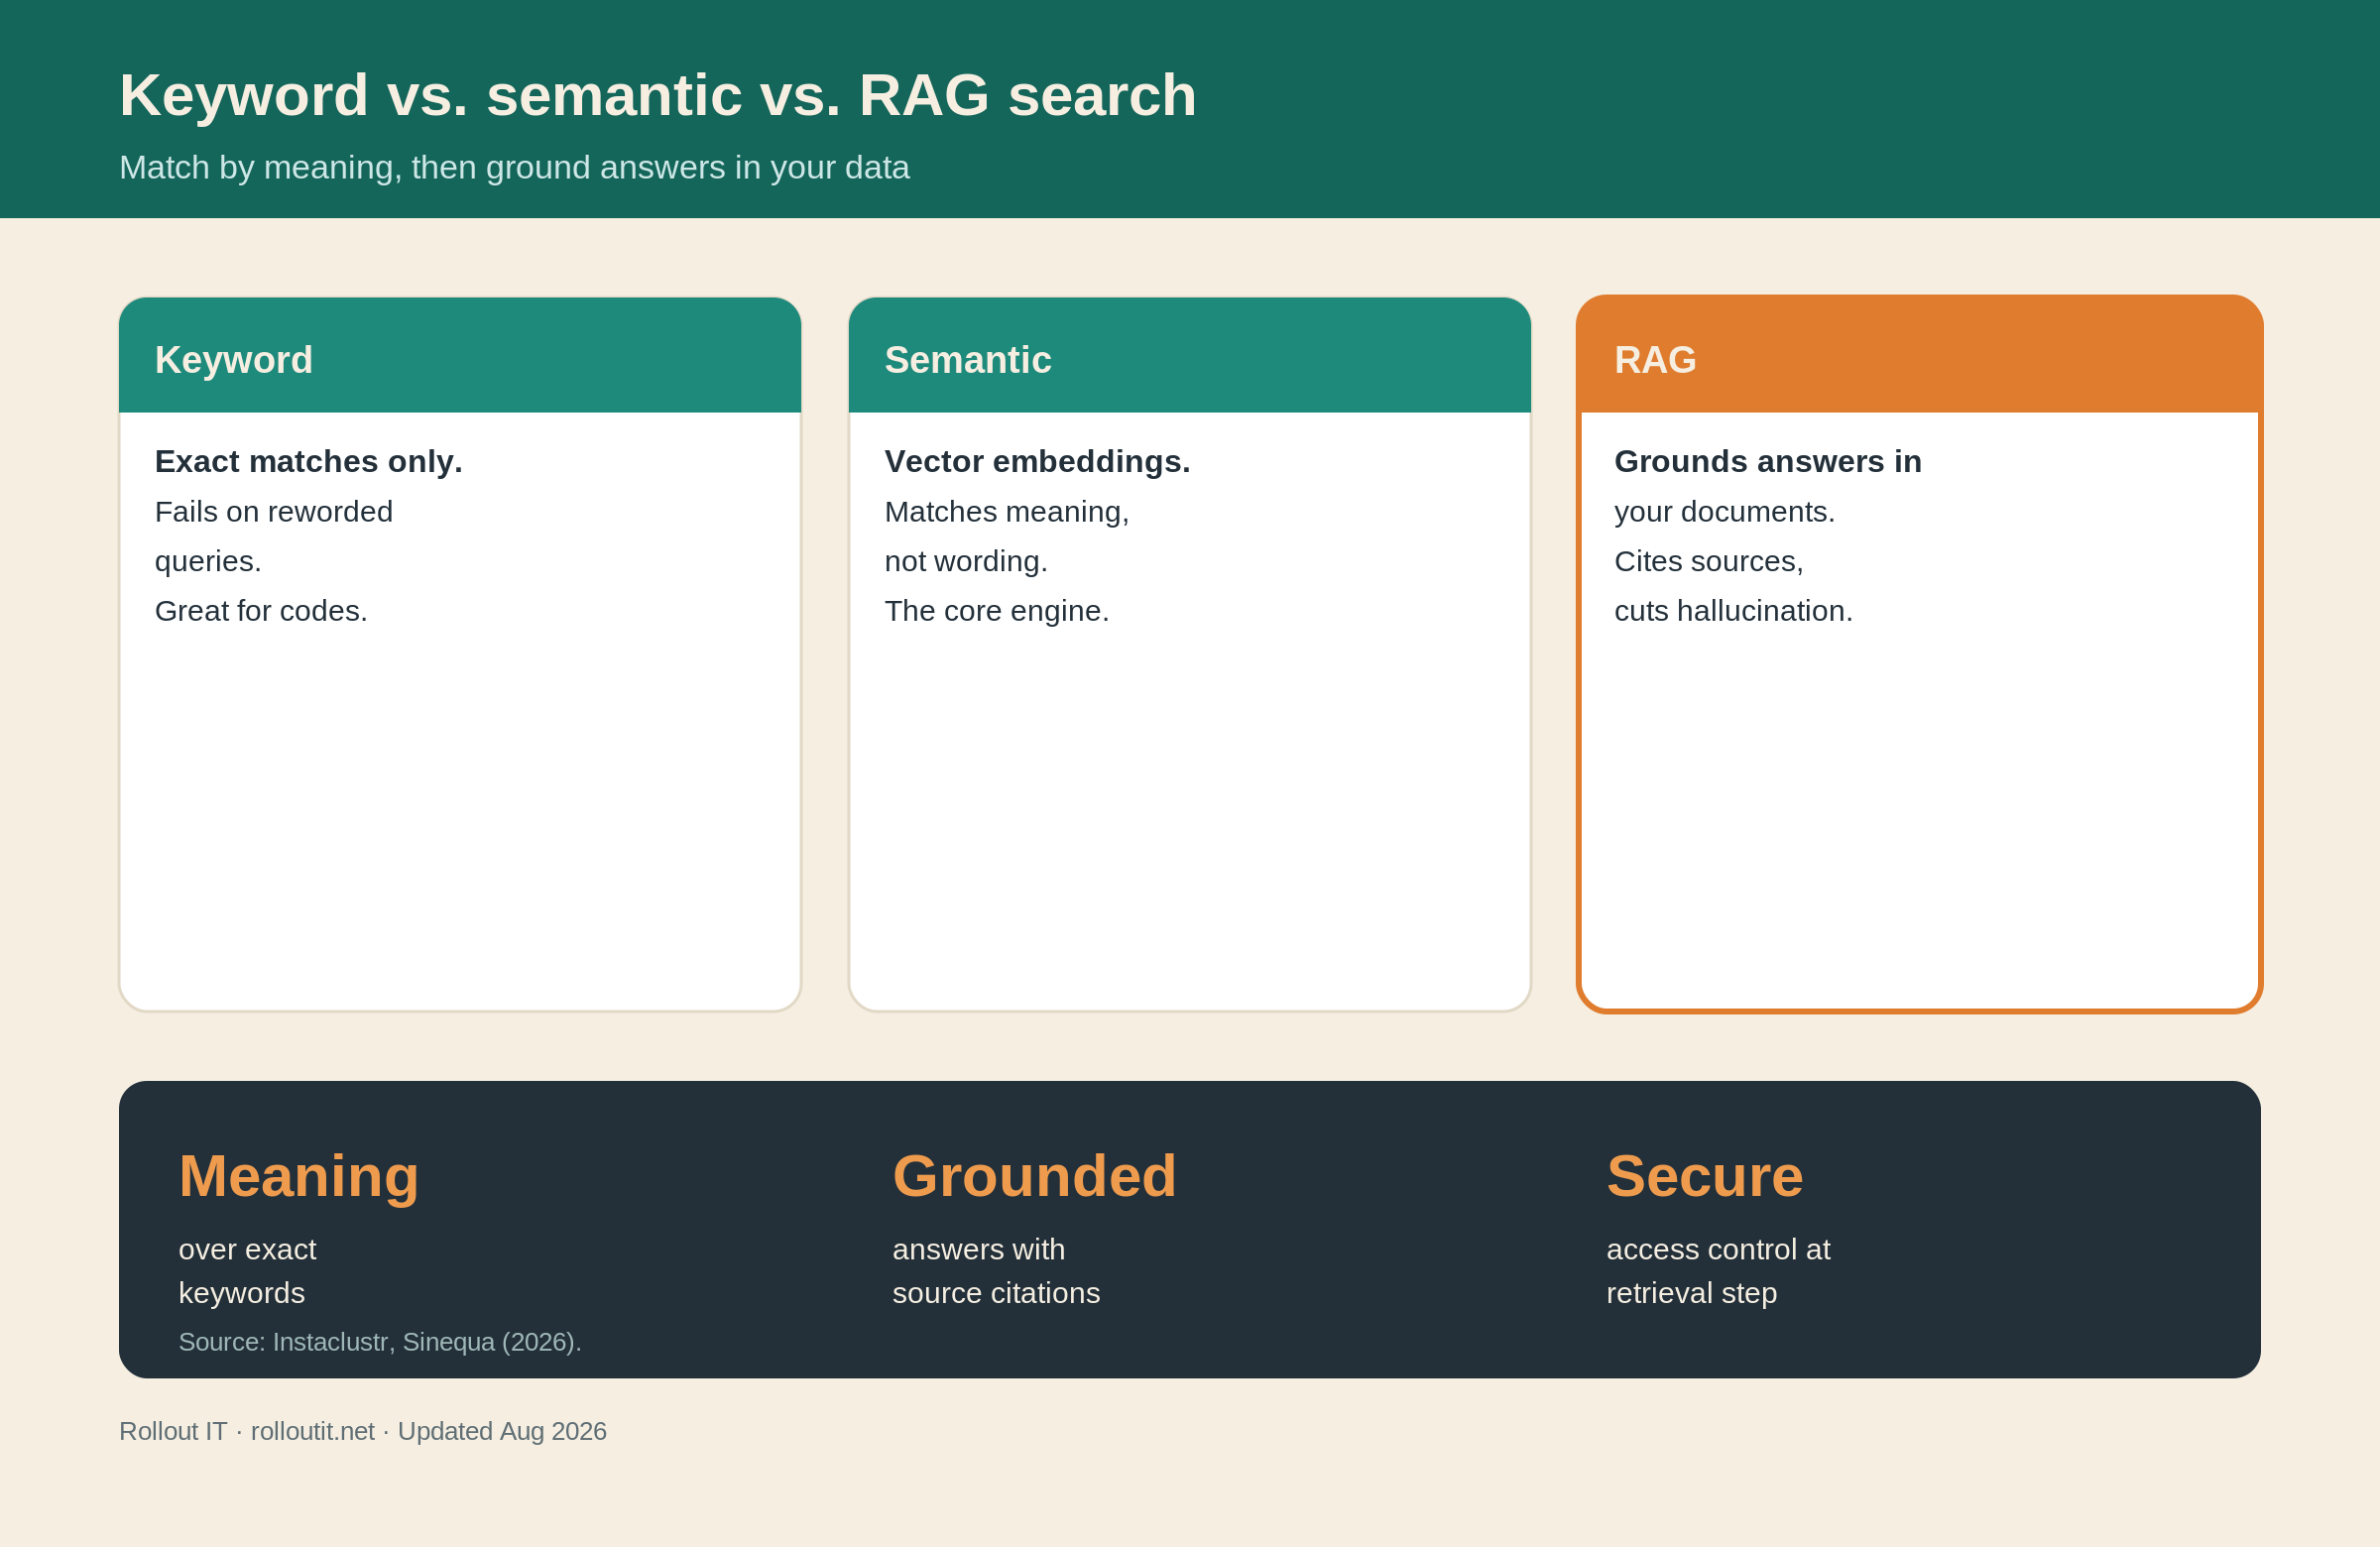This screenshot has height=1547, width=2380.
Task: Click 'over exact' text under Meaning
Action: [x=247, y=1249]
